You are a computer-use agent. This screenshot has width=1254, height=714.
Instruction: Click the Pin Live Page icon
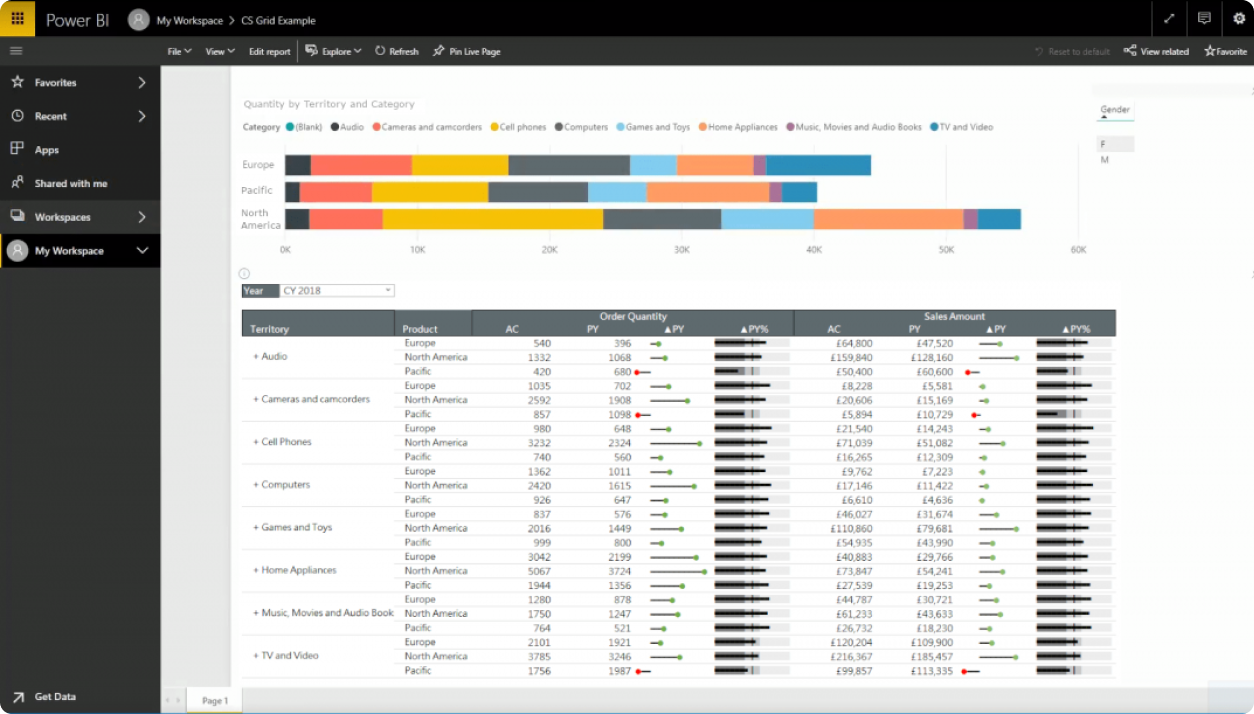465,51
